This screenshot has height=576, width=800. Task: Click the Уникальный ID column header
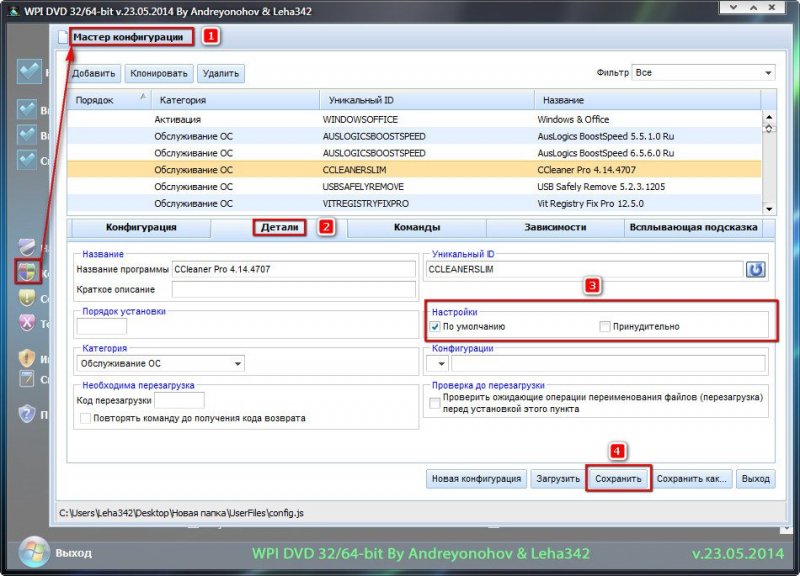click(x=428, y=100)
